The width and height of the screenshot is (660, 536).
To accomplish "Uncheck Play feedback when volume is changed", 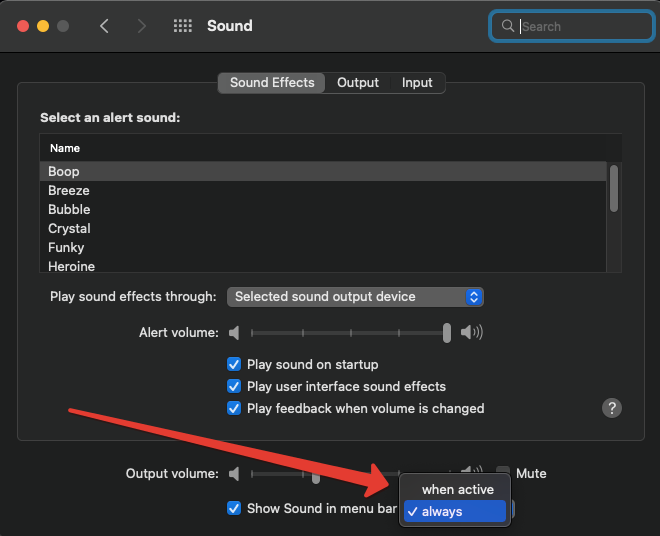I will [234, 408].
